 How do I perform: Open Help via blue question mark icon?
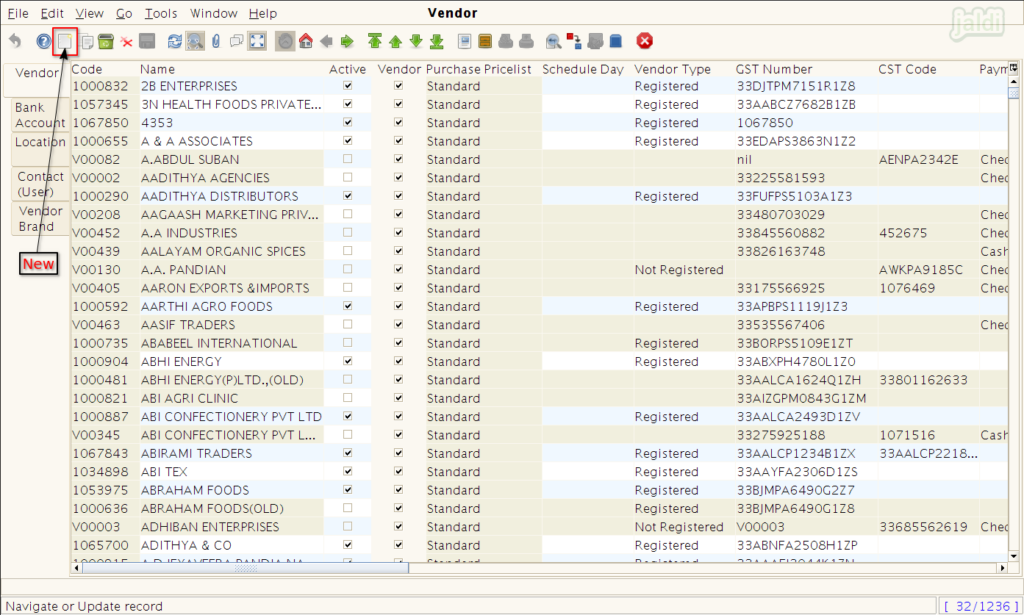pyautogui.click(x=43, y=42)
